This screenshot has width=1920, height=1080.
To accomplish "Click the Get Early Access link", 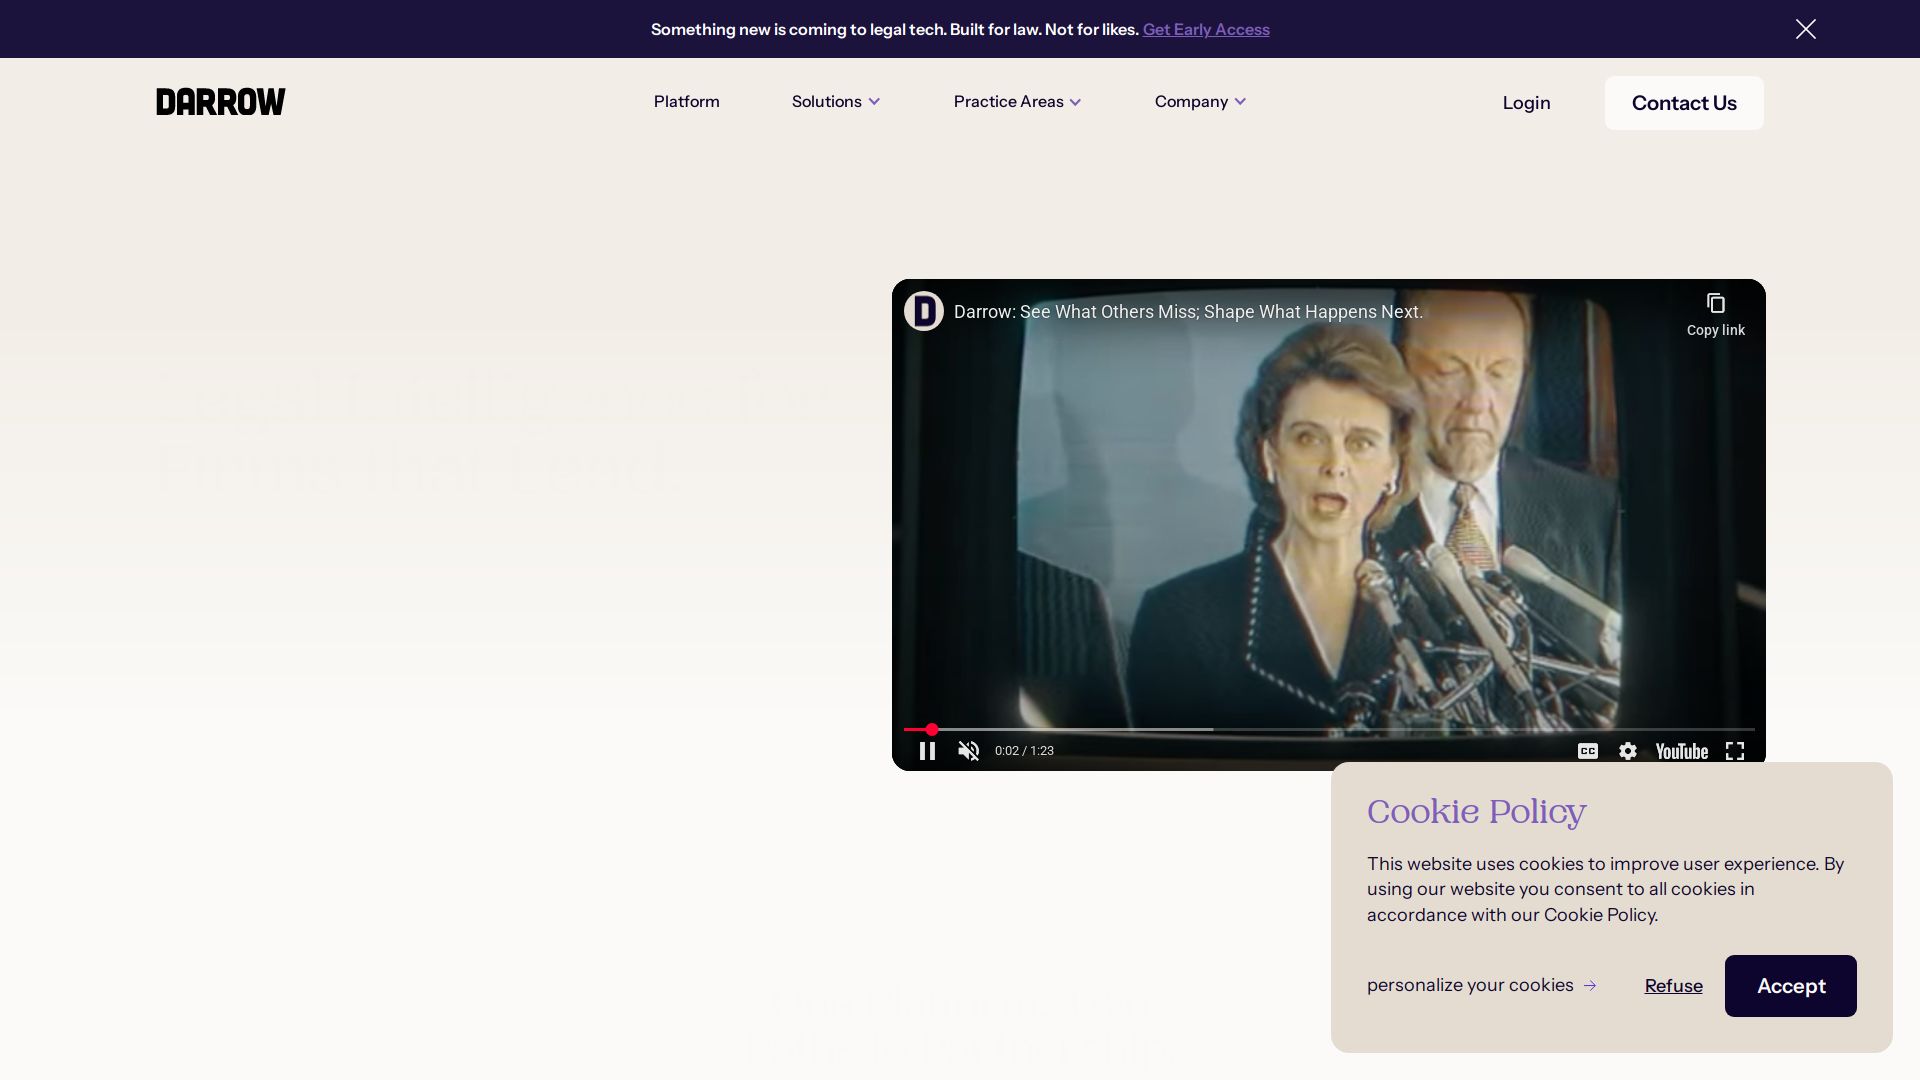I will 1205,30.
